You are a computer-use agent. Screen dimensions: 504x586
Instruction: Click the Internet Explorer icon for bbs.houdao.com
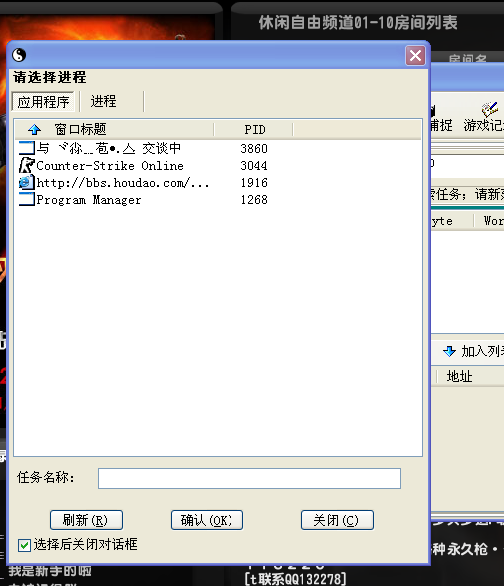tap(27, 182)
